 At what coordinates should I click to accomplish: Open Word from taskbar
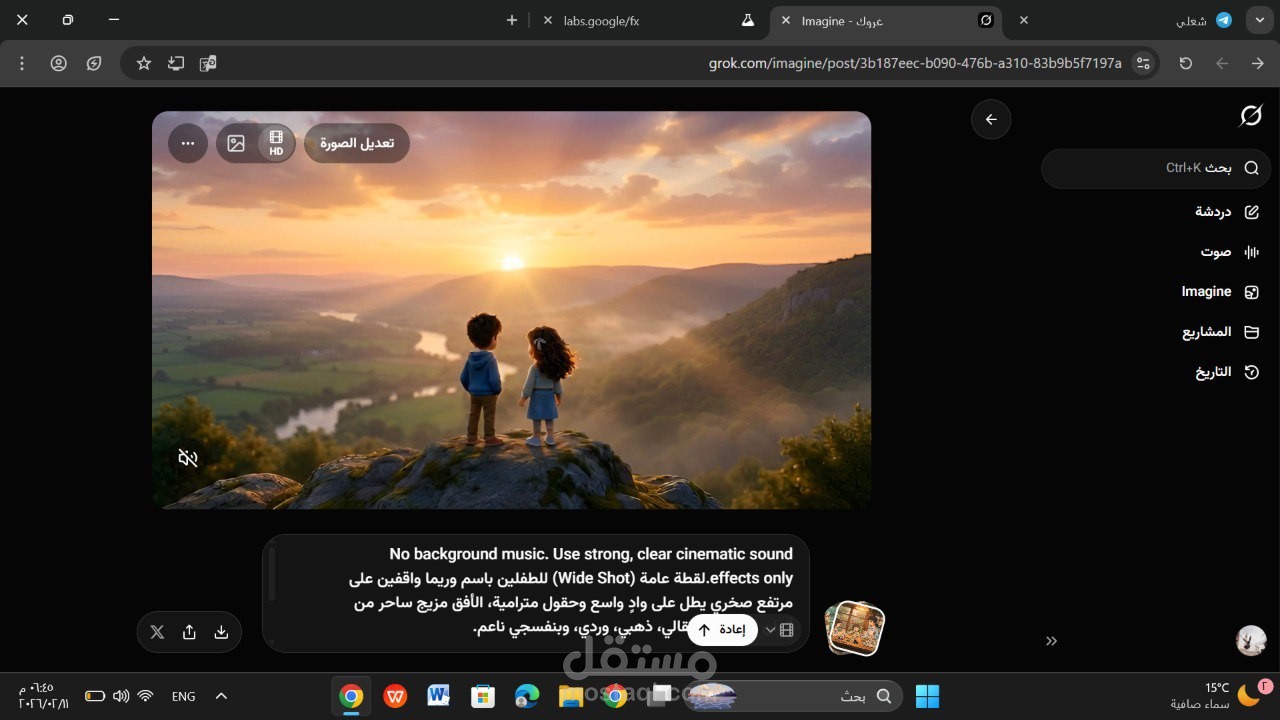click(439, 696)
